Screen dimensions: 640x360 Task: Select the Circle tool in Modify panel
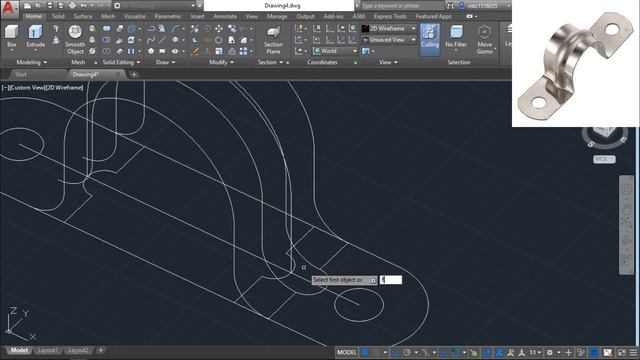point(219,40)
